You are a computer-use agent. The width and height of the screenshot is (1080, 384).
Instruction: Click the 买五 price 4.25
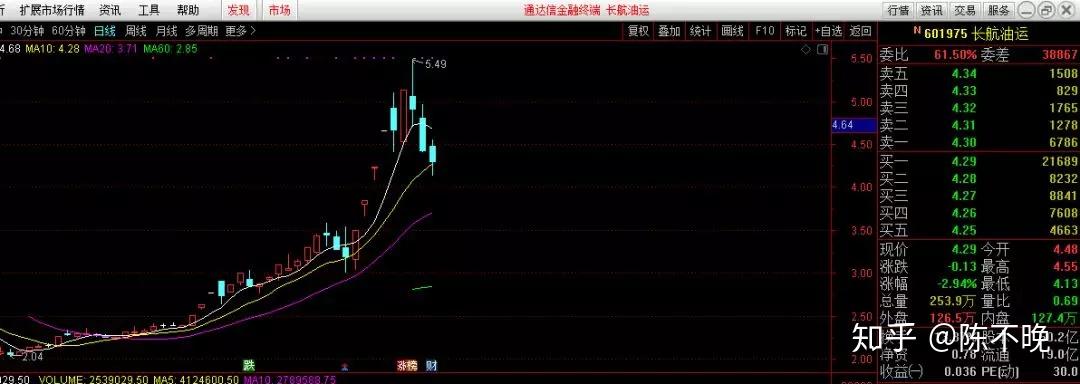pyautogui.click(x=964, y=231)
